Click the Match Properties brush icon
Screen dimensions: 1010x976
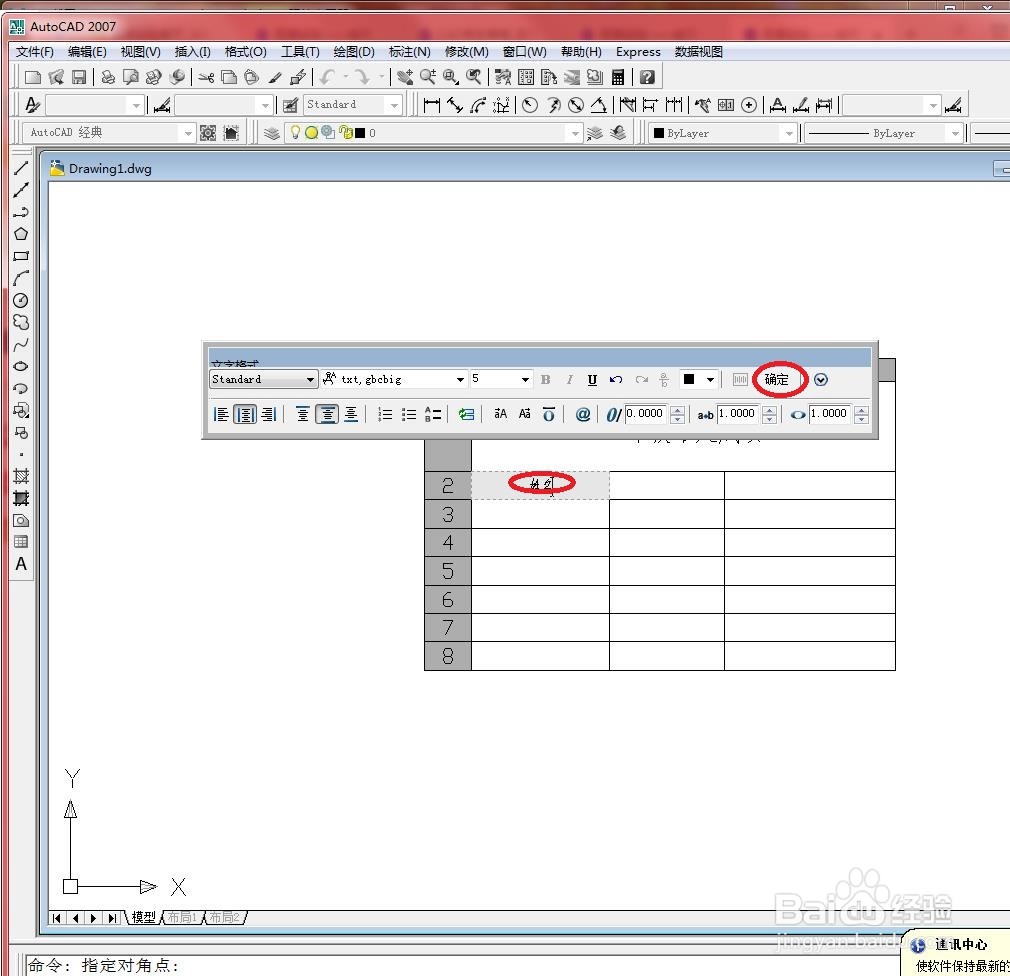[x=275, y=77]
